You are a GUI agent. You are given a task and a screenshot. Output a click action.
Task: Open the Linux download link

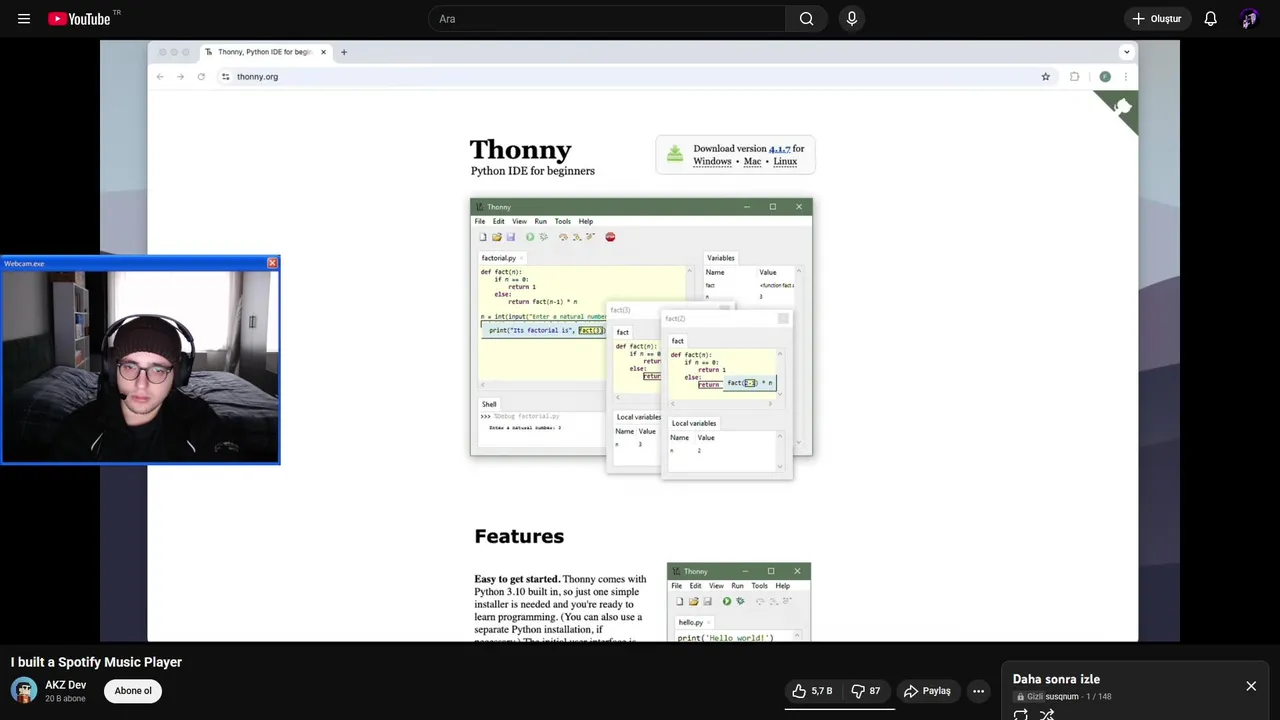coord(785,161)
